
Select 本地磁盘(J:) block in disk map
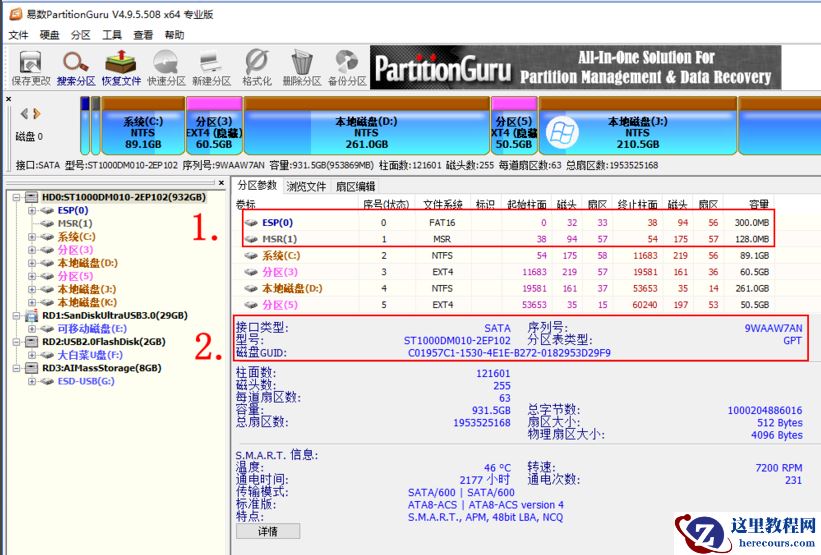pyautogui.click(x=638, y=126)
